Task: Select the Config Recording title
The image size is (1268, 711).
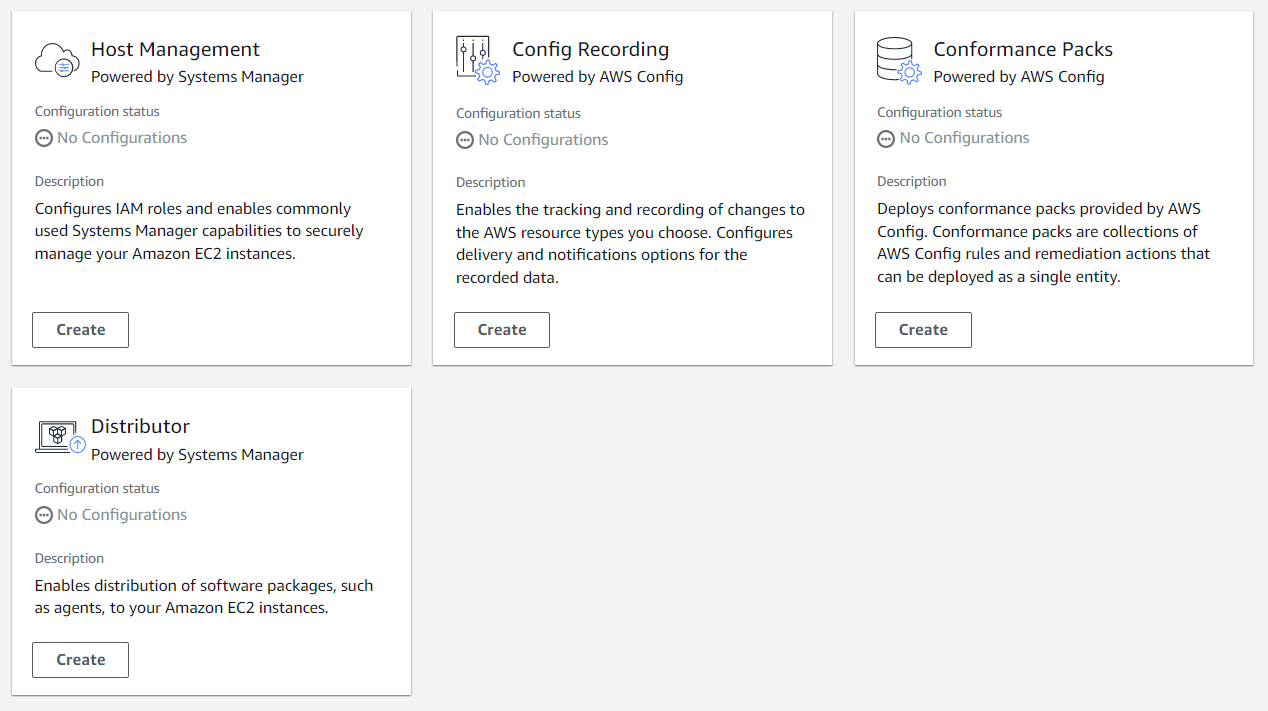Action: coord(591,49)
